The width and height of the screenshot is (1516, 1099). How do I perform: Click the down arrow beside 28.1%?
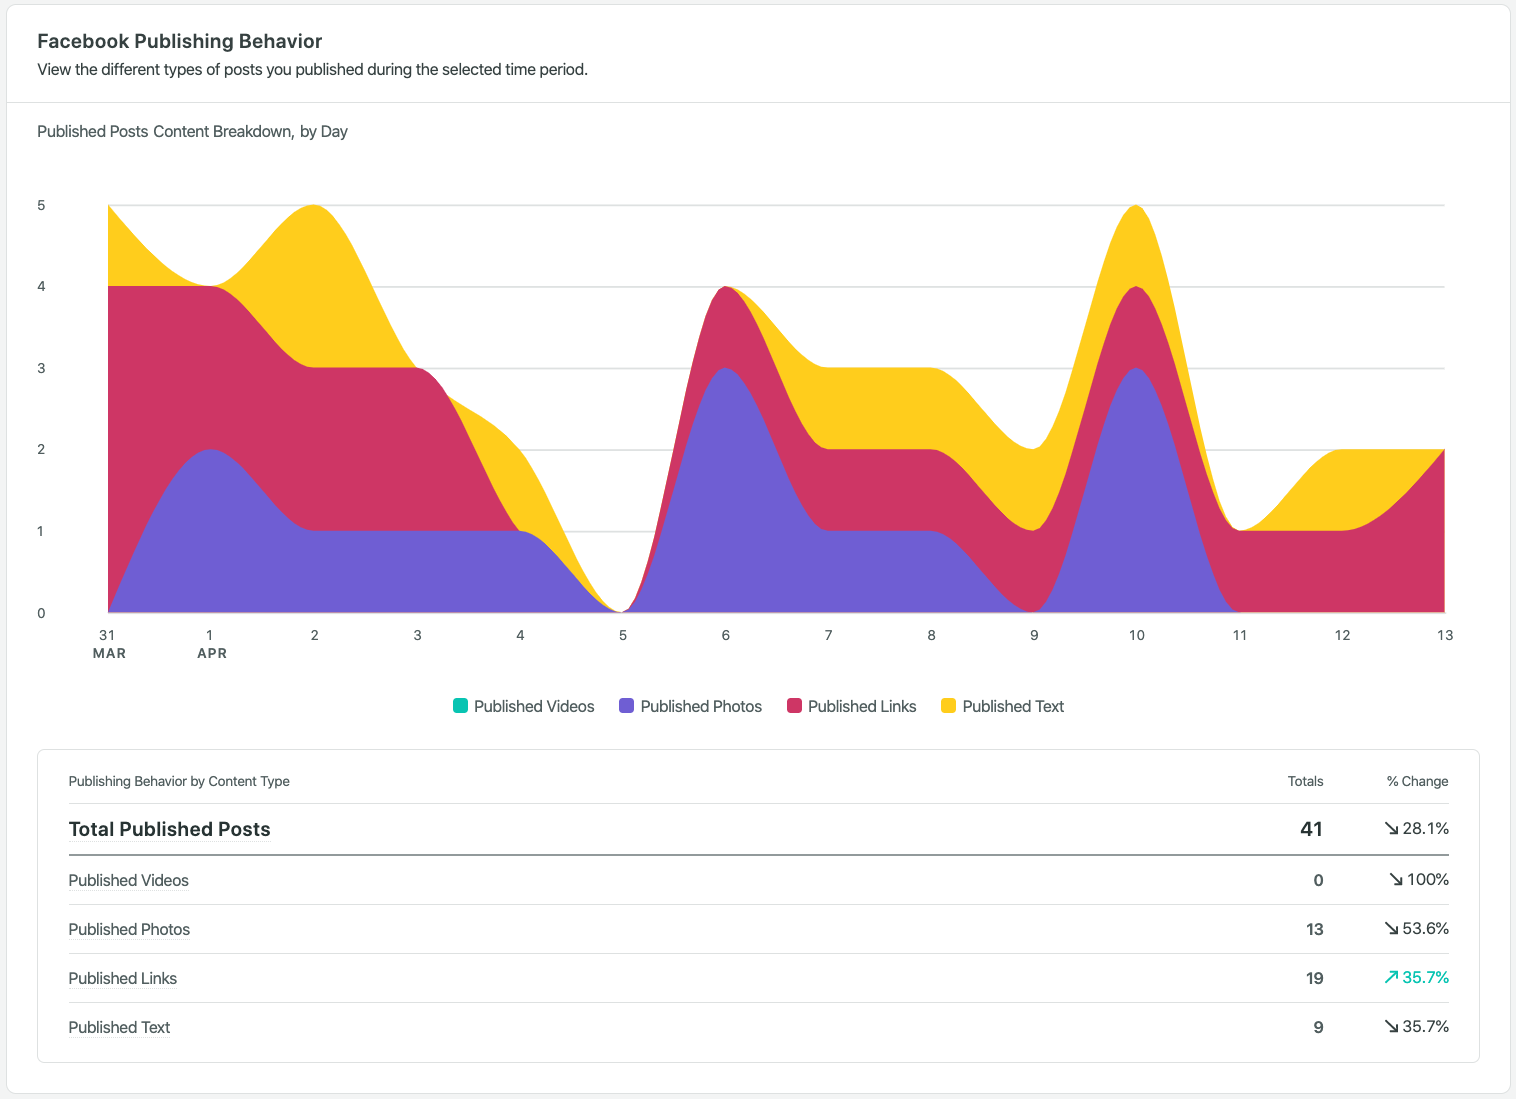pos(1391,828)
